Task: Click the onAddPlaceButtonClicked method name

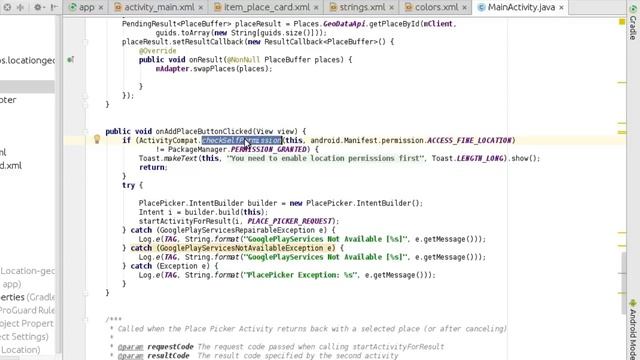Action: [x=204, y=131]
